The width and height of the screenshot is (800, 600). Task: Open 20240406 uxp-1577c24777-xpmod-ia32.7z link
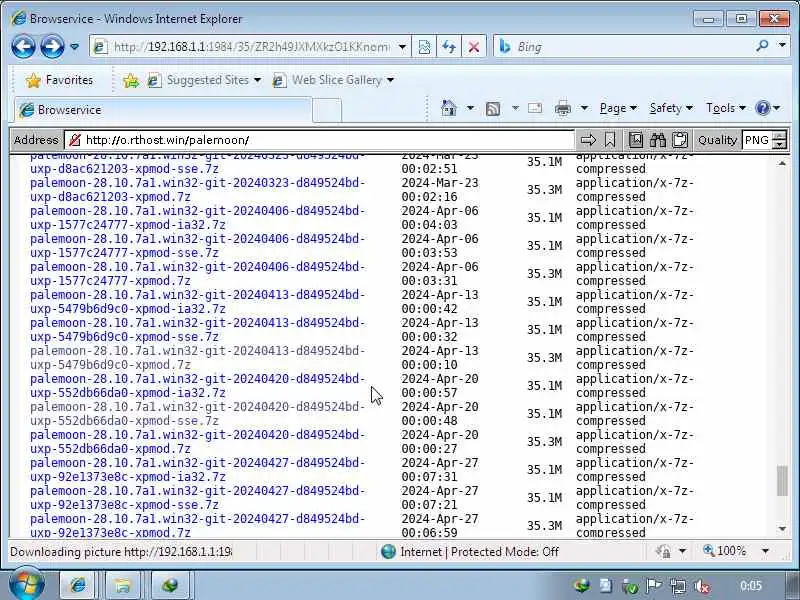(x=198, y=218)
